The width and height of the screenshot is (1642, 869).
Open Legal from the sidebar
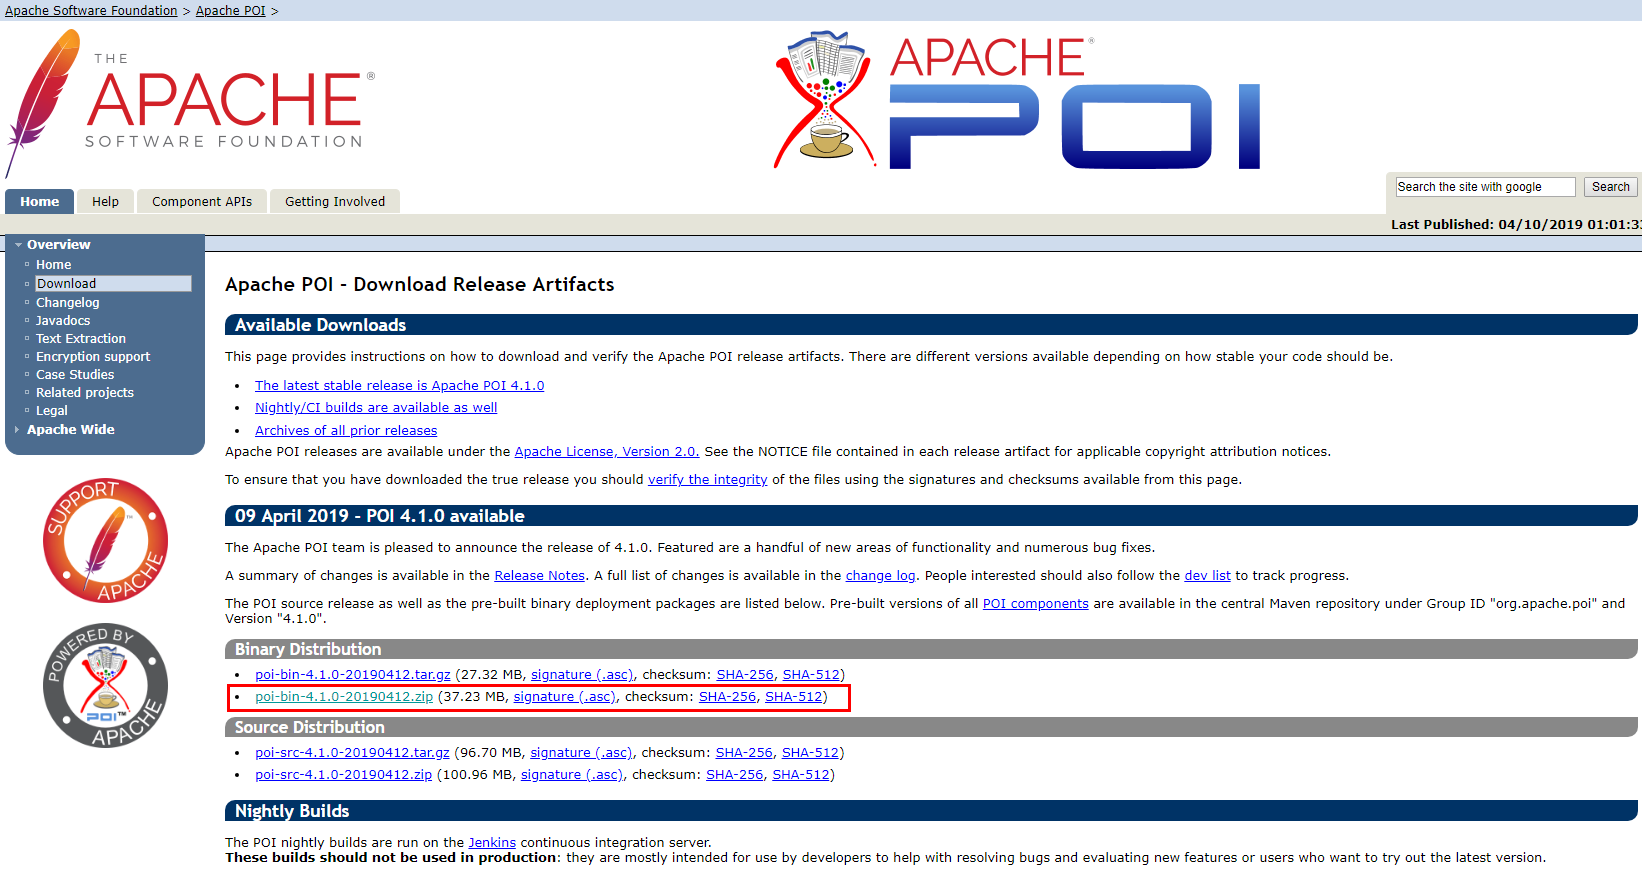(52, 411)
